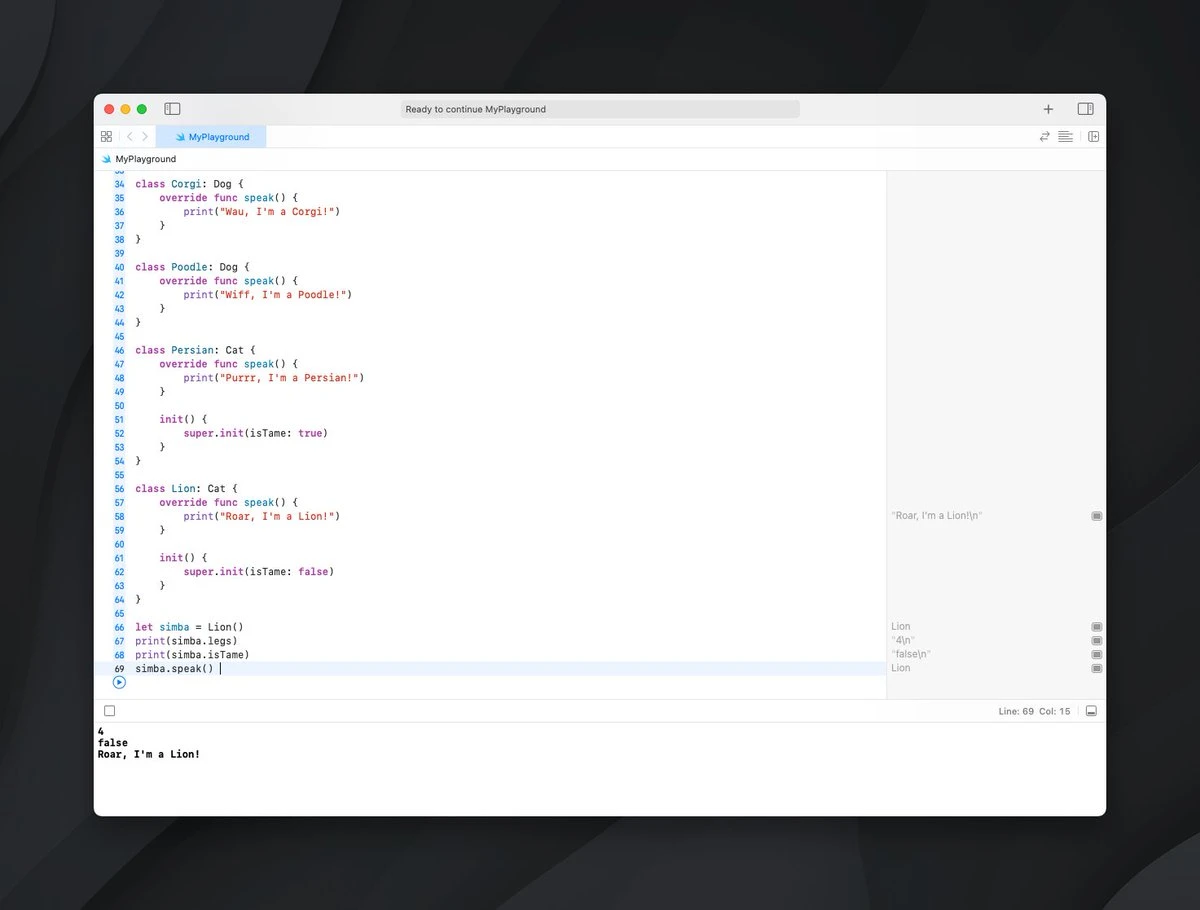Show quick look result for the Roar print line
This screenshot has width=1200, height=910.
click(x=1096, y=516)
